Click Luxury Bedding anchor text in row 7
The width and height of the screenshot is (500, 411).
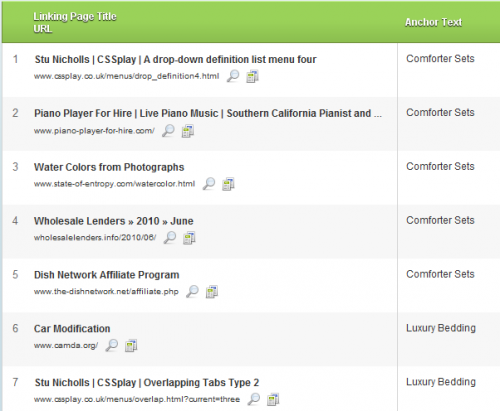[441, 382]
